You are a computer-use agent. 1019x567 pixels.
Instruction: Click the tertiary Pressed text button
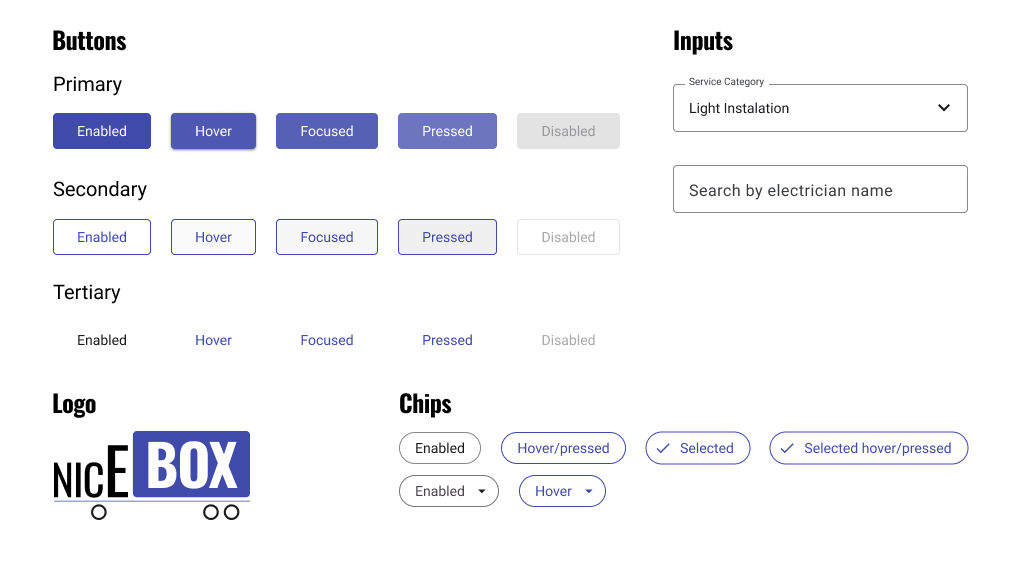[x=447, y=340]
